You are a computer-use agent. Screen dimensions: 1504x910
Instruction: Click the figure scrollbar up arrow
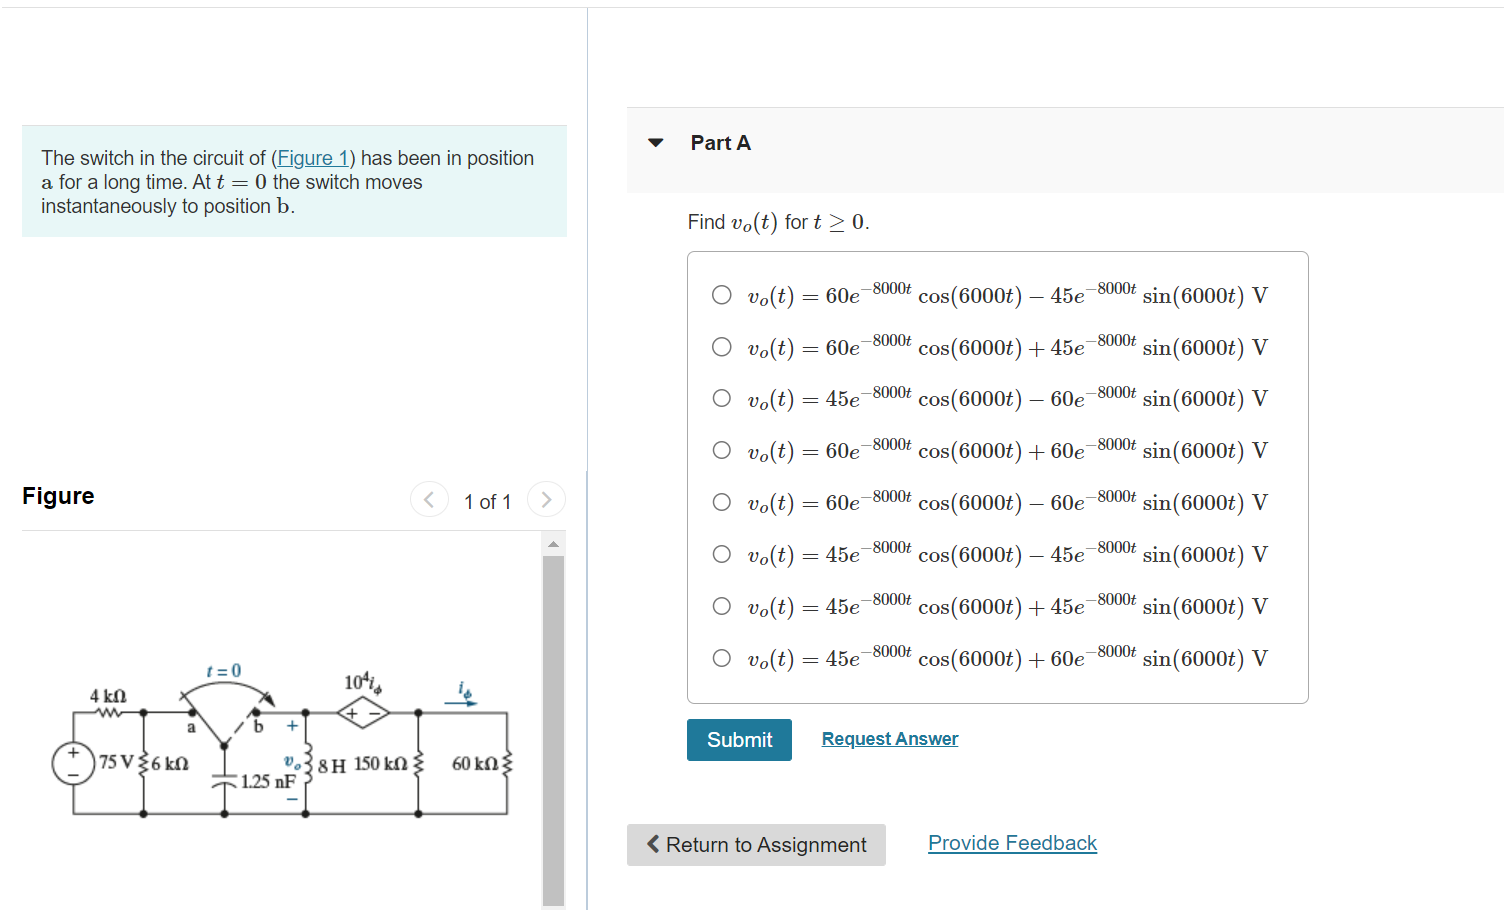point(553,544)
